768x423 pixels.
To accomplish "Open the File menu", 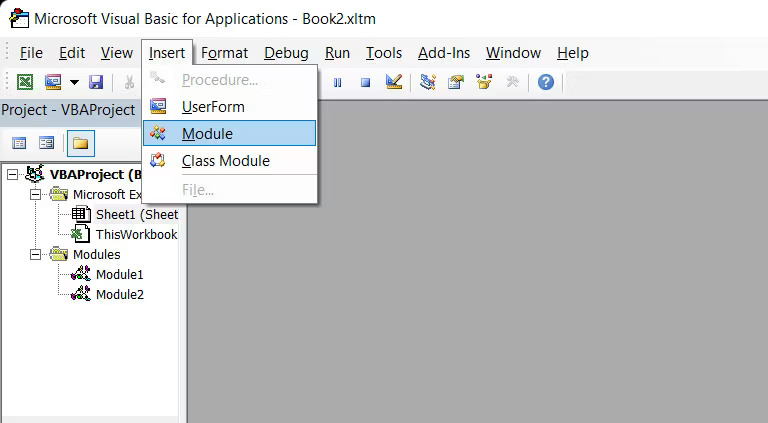I will tap(31, 52).
